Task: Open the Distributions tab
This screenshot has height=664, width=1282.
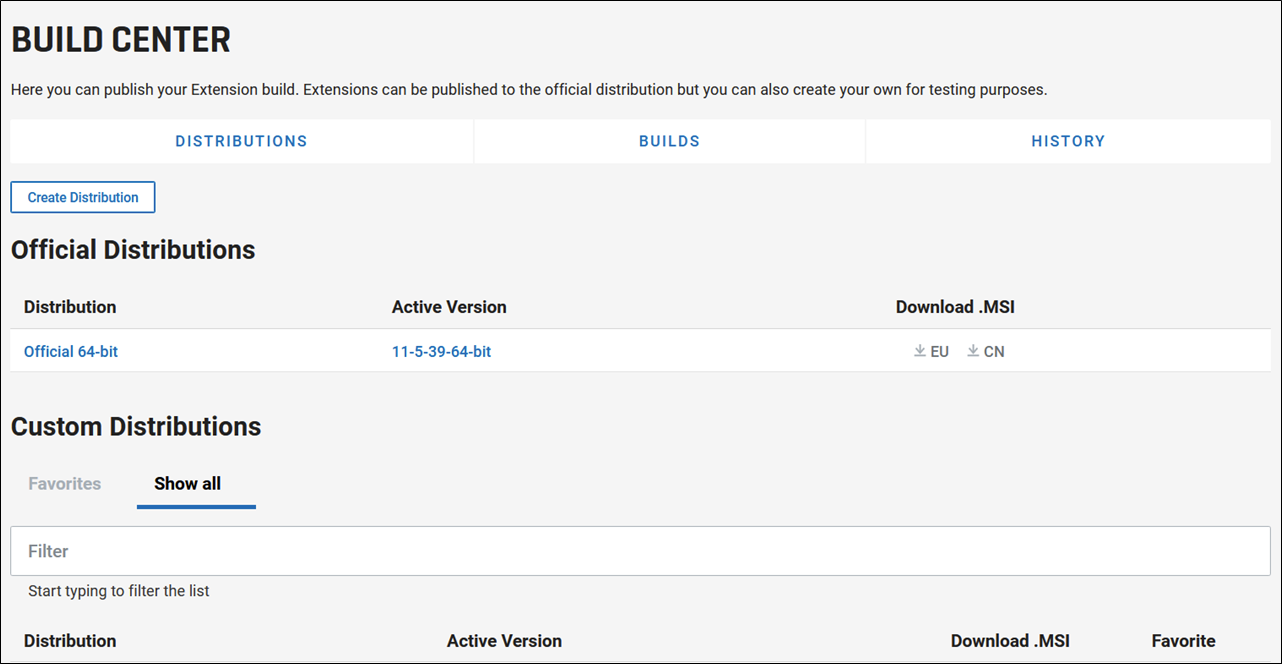Action: (x=241, y=141)
